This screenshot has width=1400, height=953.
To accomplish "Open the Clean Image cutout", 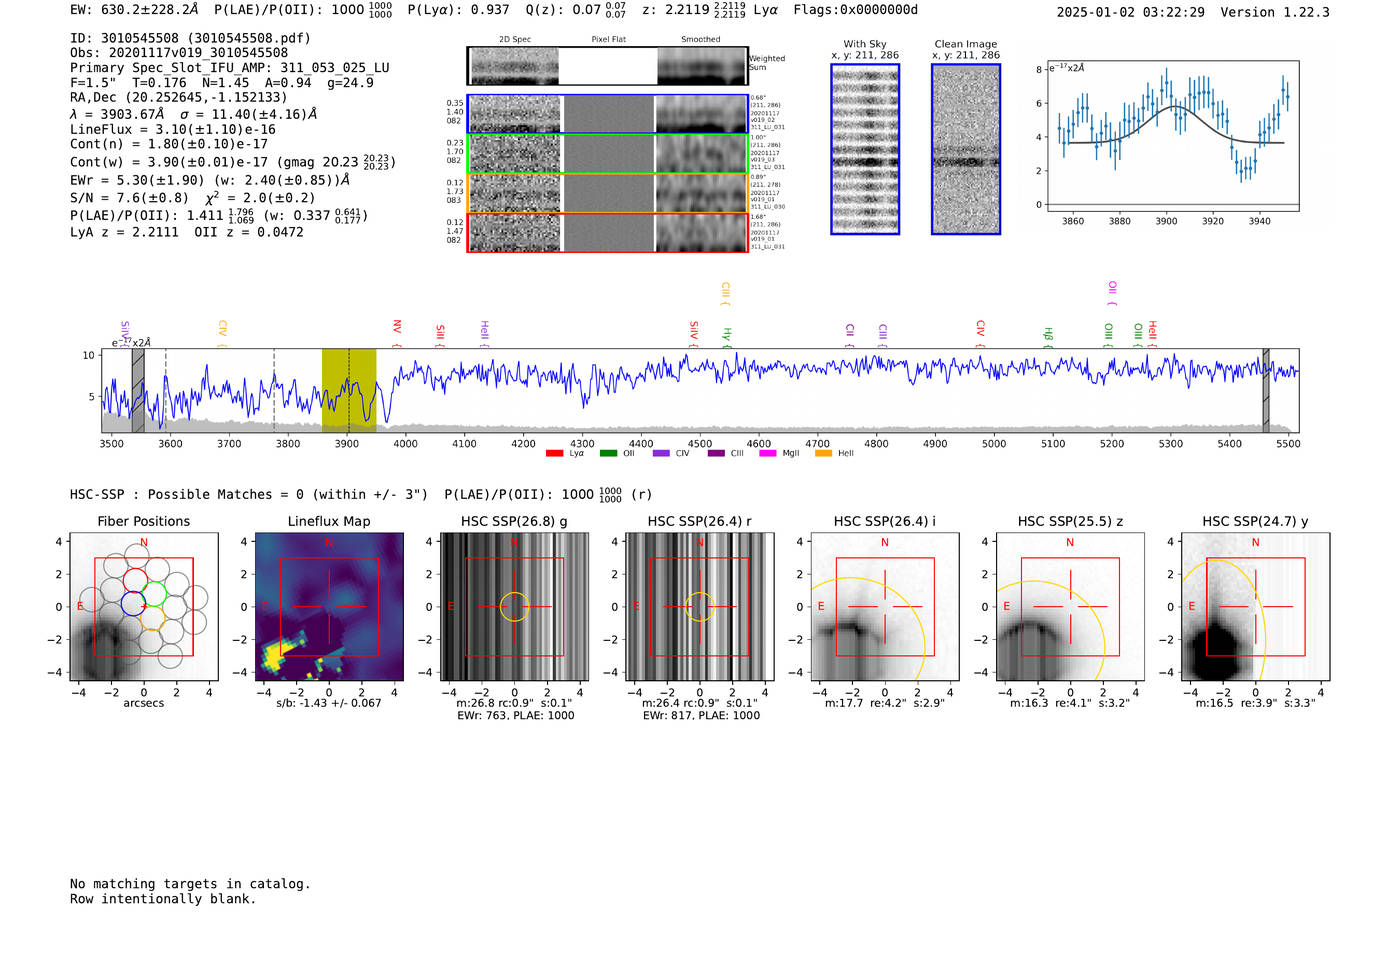I will pos(966,149).
